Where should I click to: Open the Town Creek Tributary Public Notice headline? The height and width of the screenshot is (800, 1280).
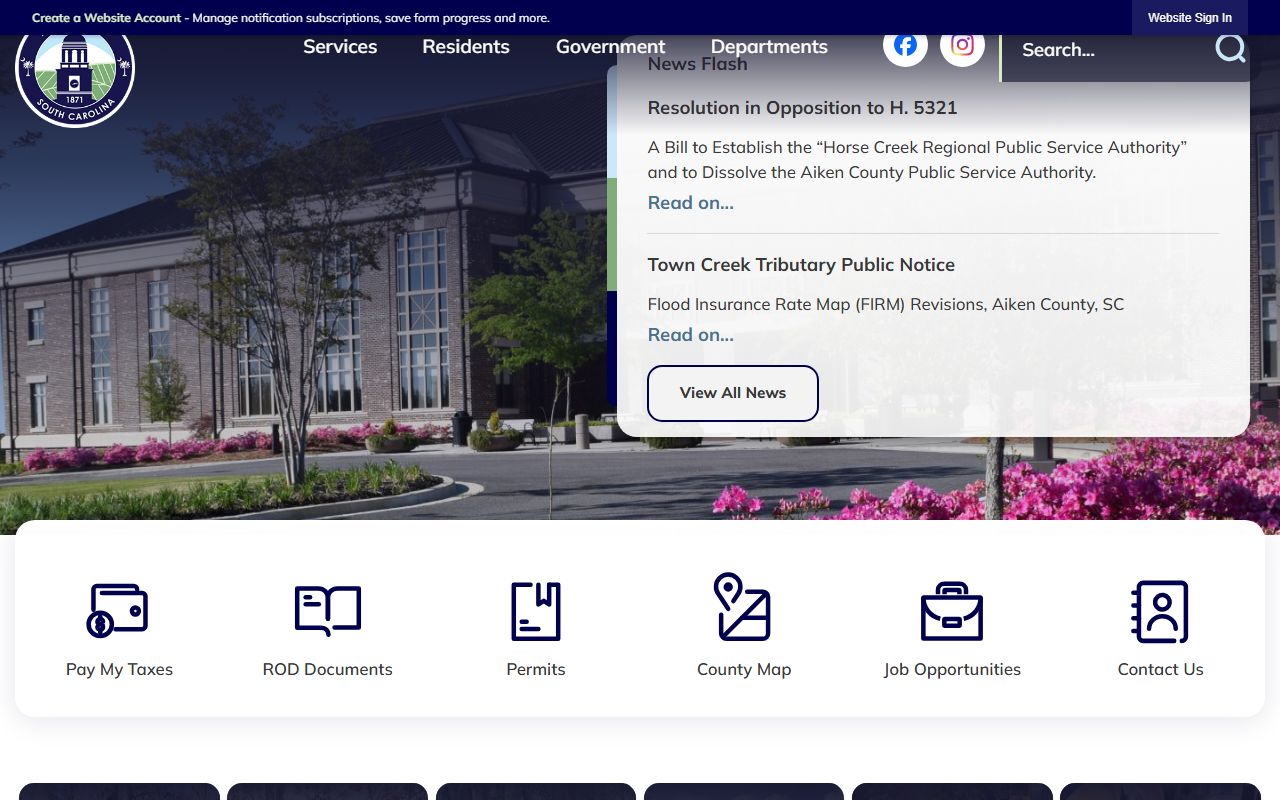(801, 265)
